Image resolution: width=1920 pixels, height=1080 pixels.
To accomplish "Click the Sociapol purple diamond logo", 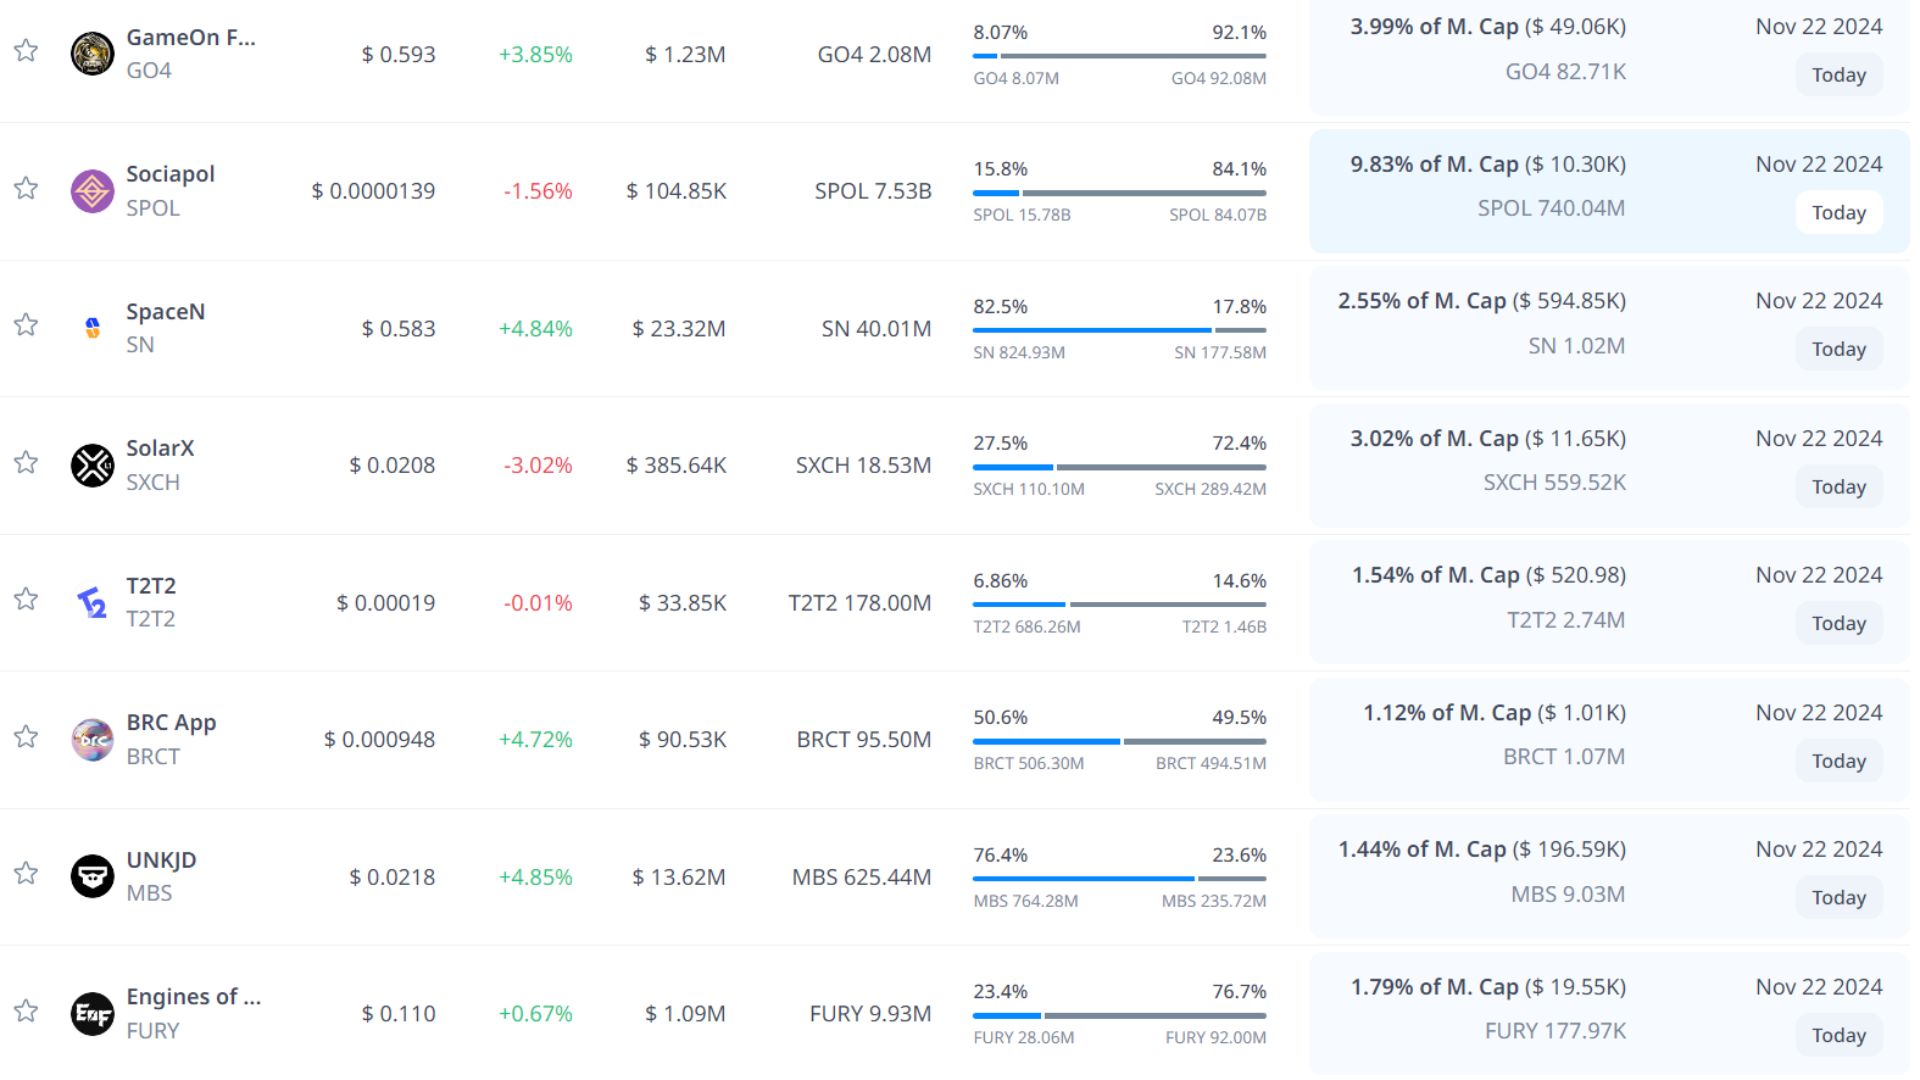I will [92, 191].
